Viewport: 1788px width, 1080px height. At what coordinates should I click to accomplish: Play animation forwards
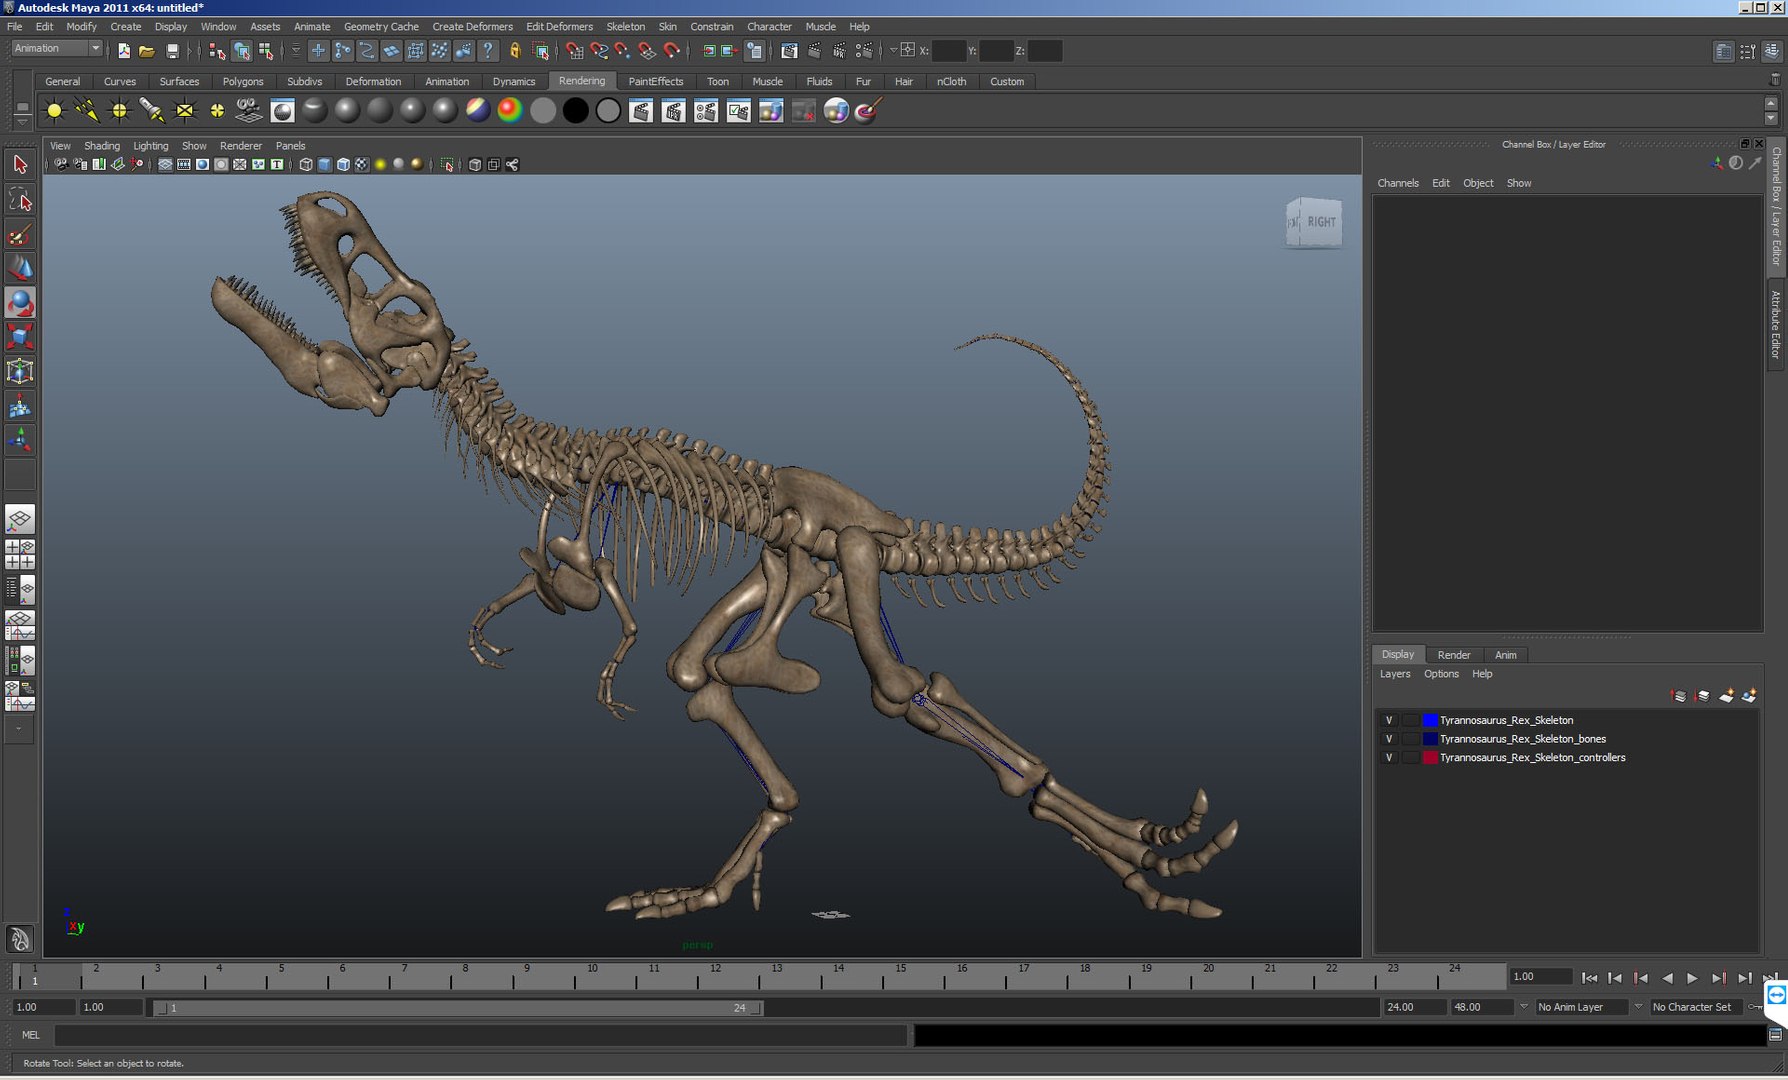point(1692,978)
